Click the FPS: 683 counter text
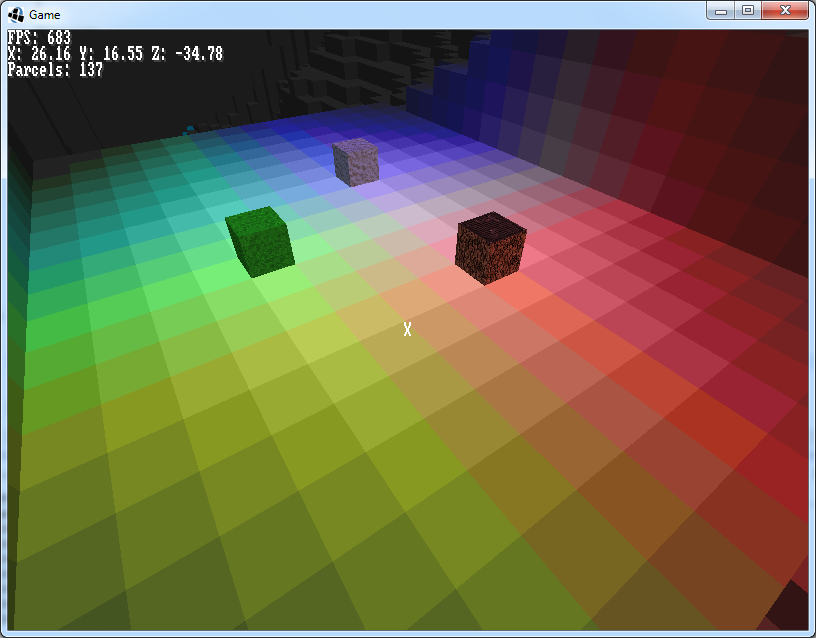Image resolution: width=816 pixels, height=638 pixels. (39, 37)
